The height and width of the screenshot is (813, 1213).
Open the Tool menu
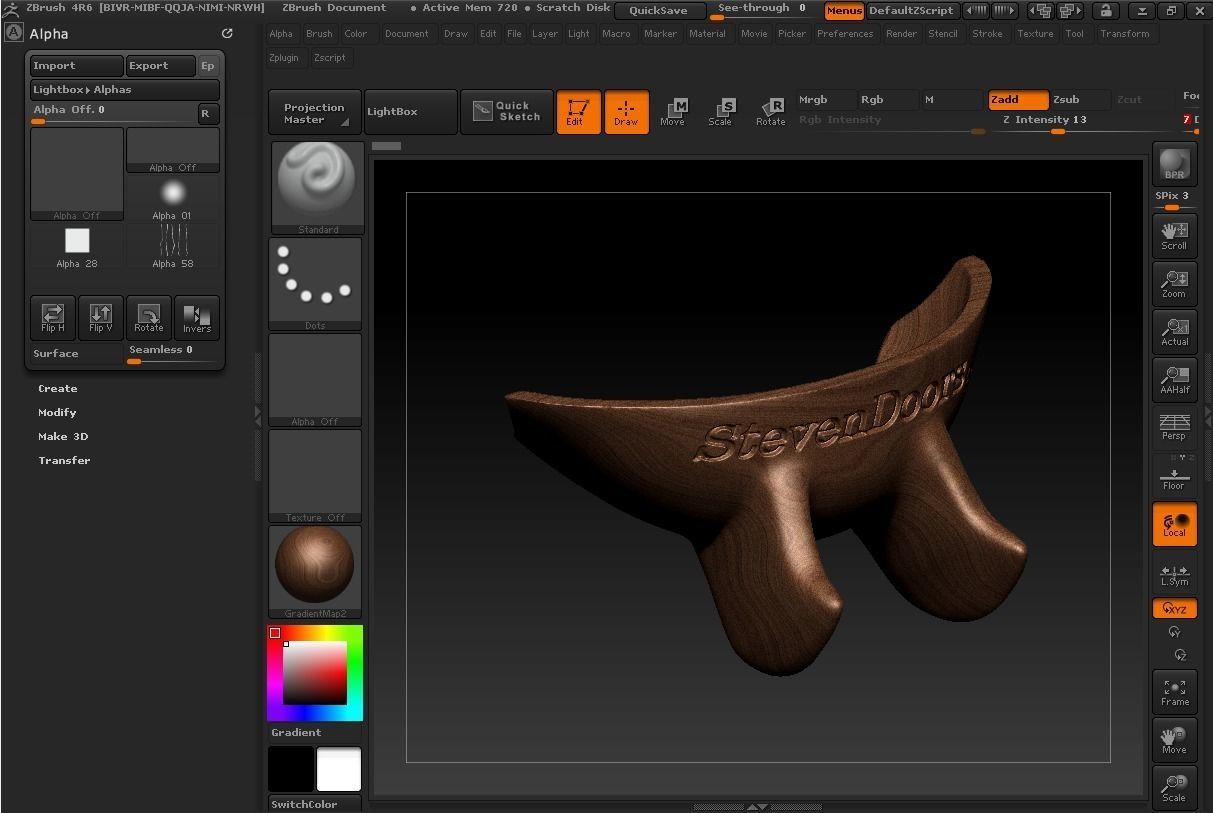click(1074, 34)
